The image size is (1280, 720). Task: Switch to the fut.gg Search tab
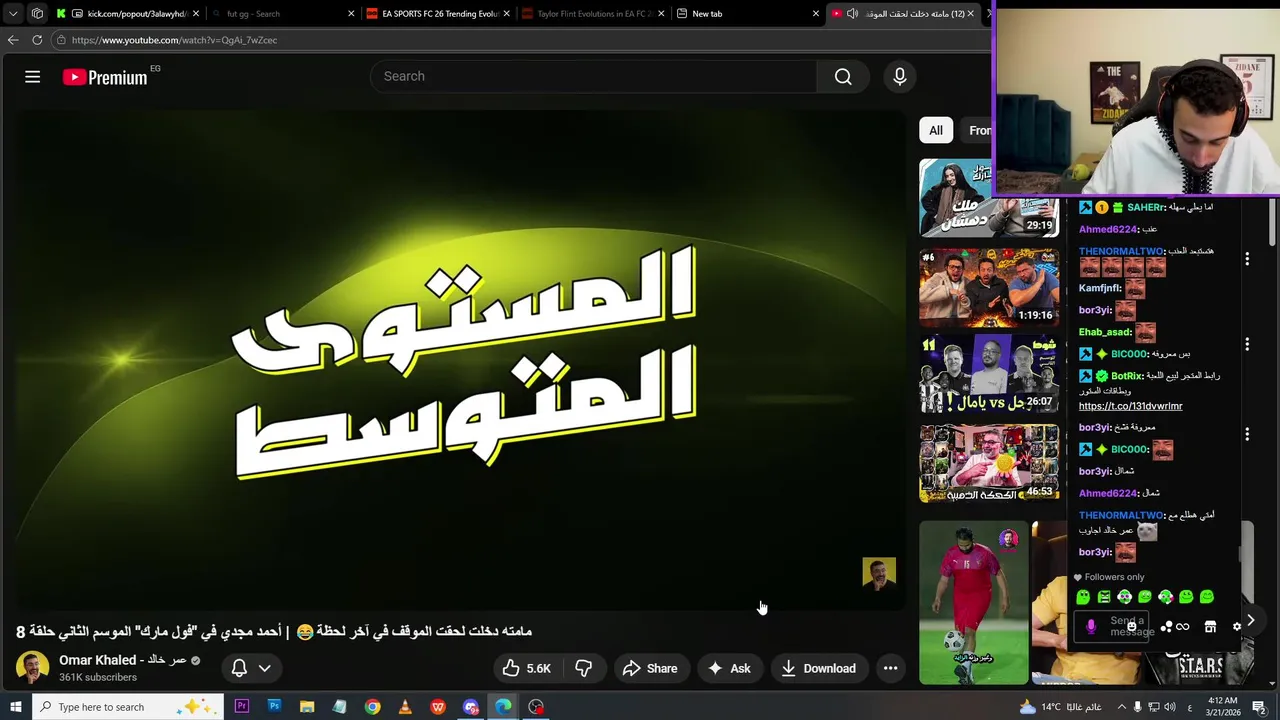285,14
